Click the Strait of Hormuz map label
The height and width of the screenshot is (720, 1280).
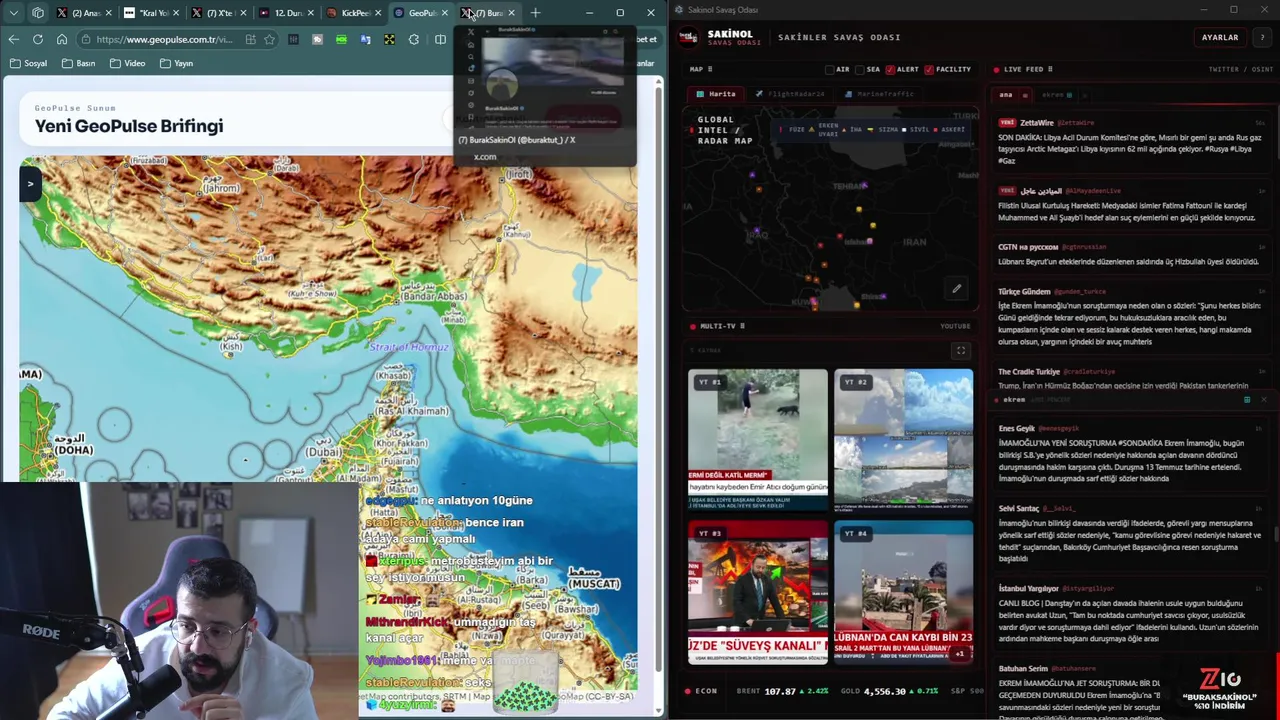(x=410, y=347)
